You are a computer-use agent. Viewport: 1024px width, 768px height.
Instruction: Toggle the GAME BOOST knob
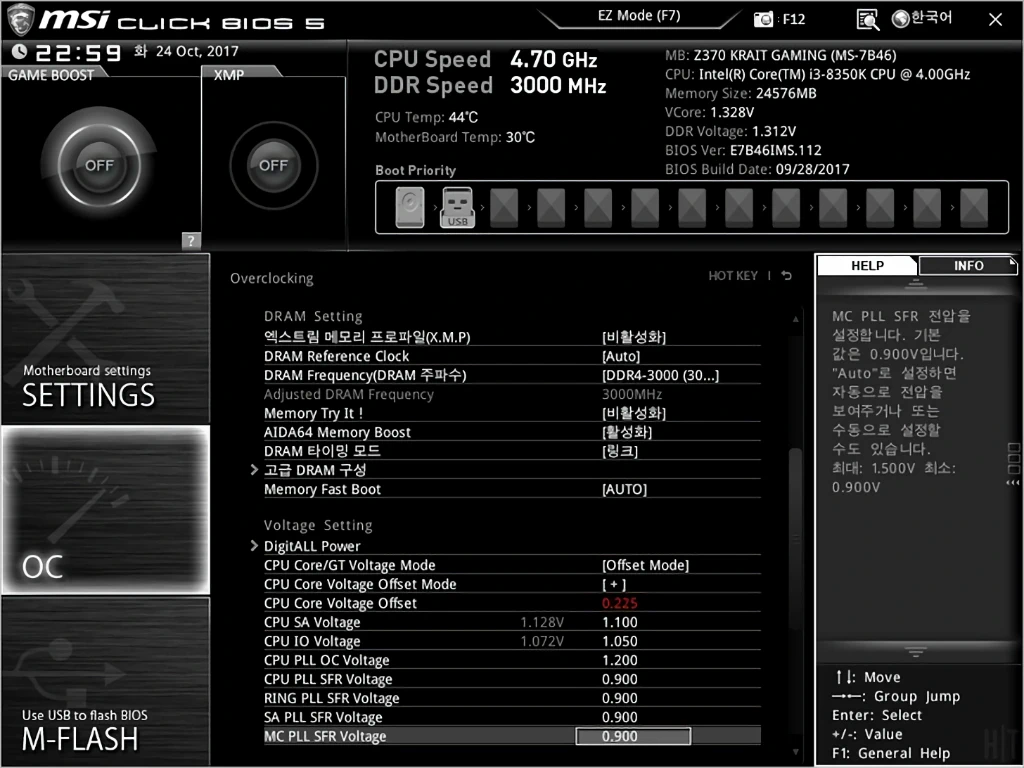(99, 165)
